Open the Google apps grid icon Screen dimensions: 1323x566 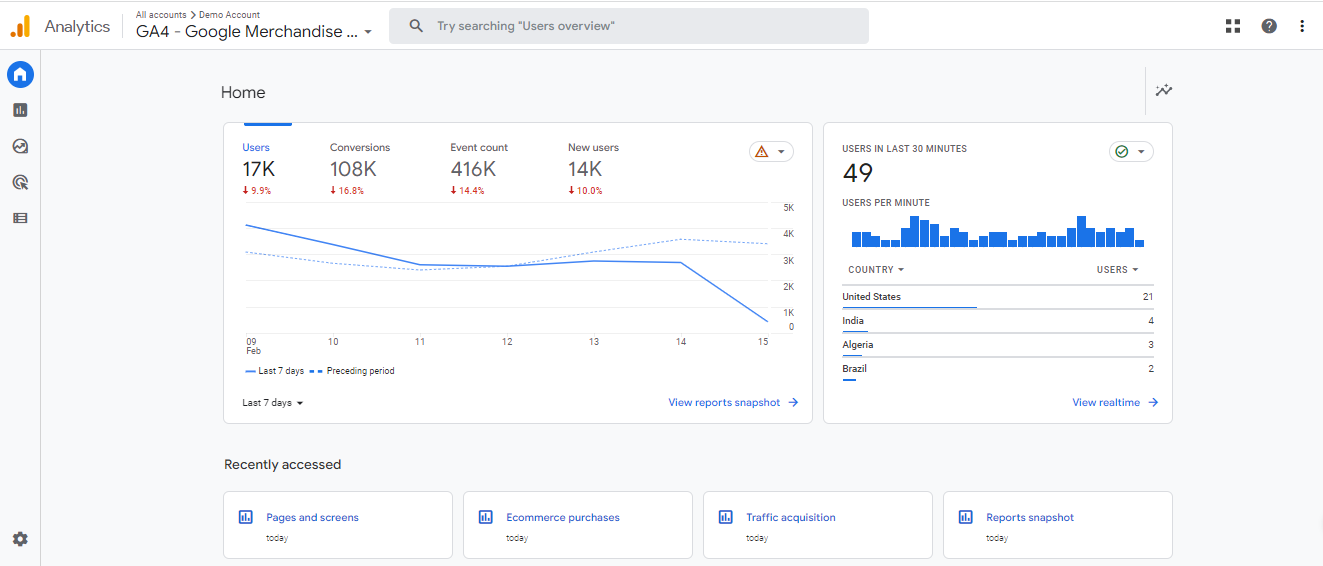point(1233,26)
